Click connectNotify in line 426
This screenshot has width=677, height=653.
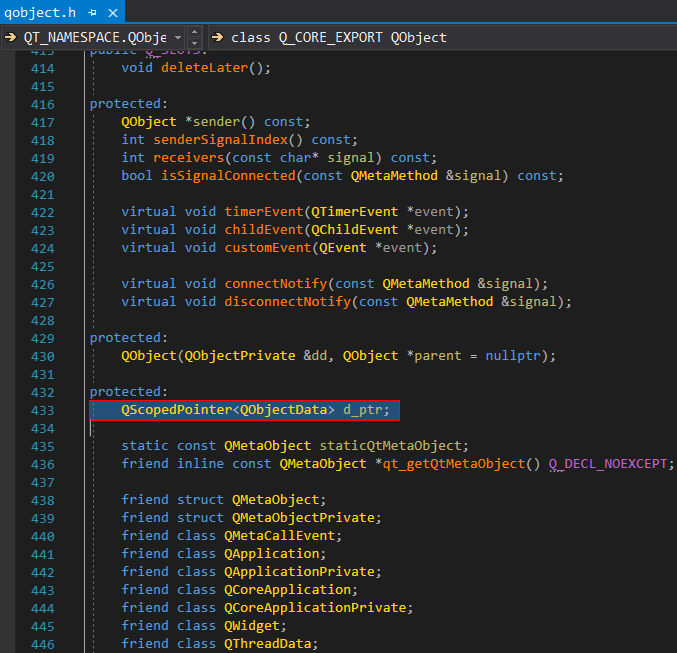(276, 284)
